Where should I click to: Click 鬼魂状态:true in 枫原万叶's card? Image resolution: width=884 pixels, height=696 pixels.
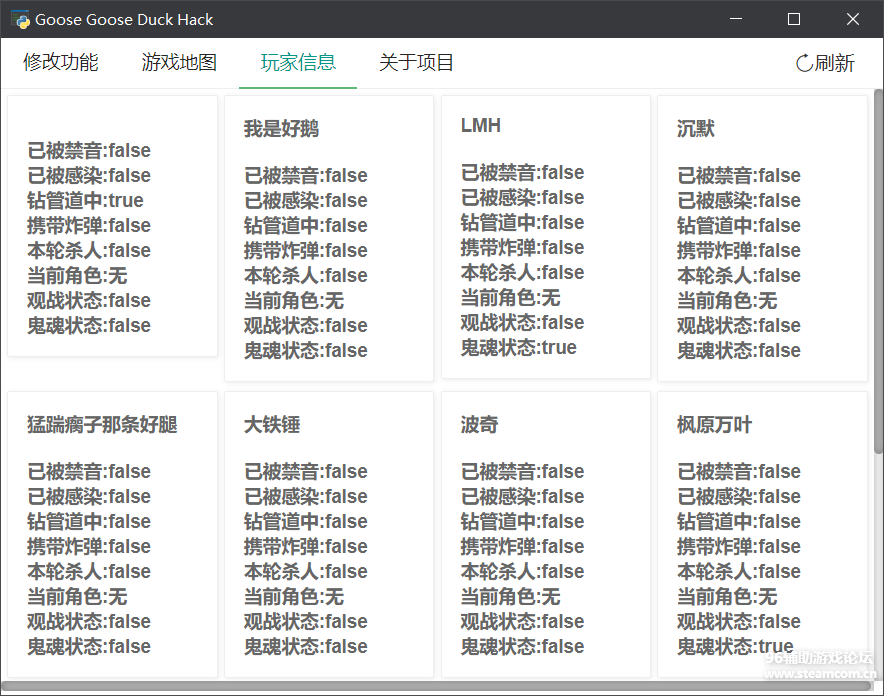pos(735,647)
